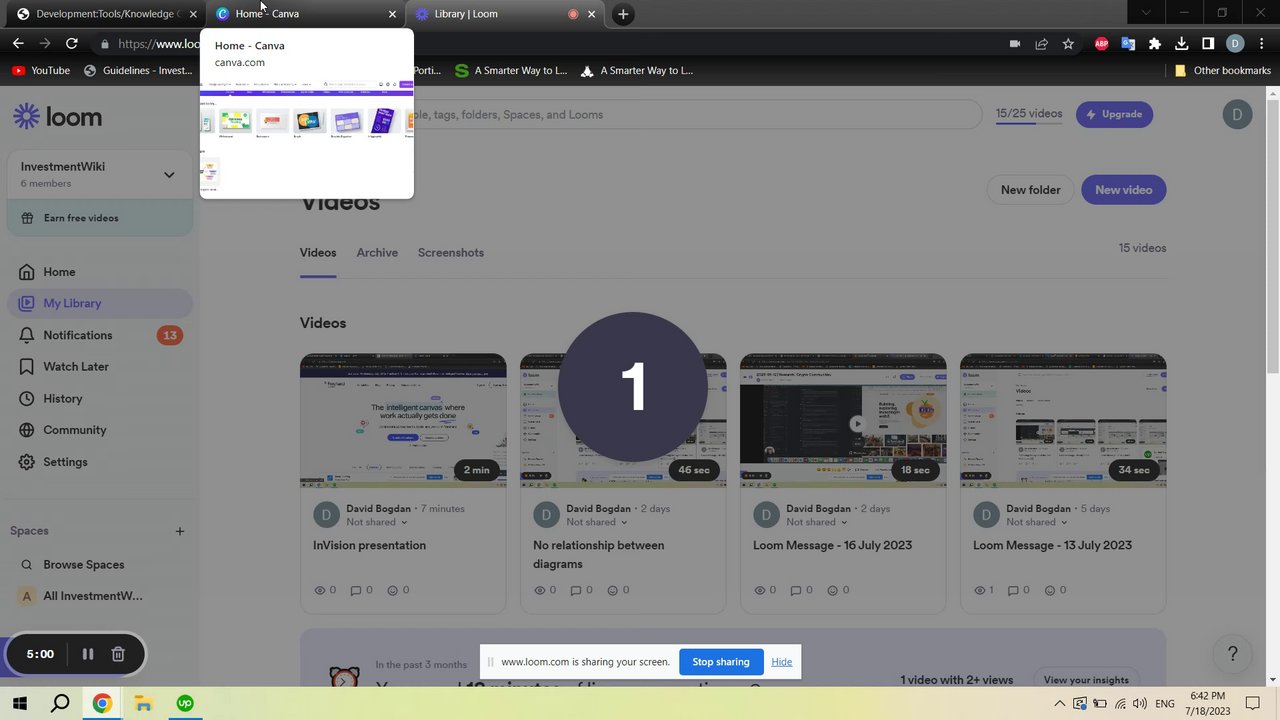Screen dimensions: 1280x720
Task: Open Settings gear in the sidebar
Action: [x=26, y=462]
